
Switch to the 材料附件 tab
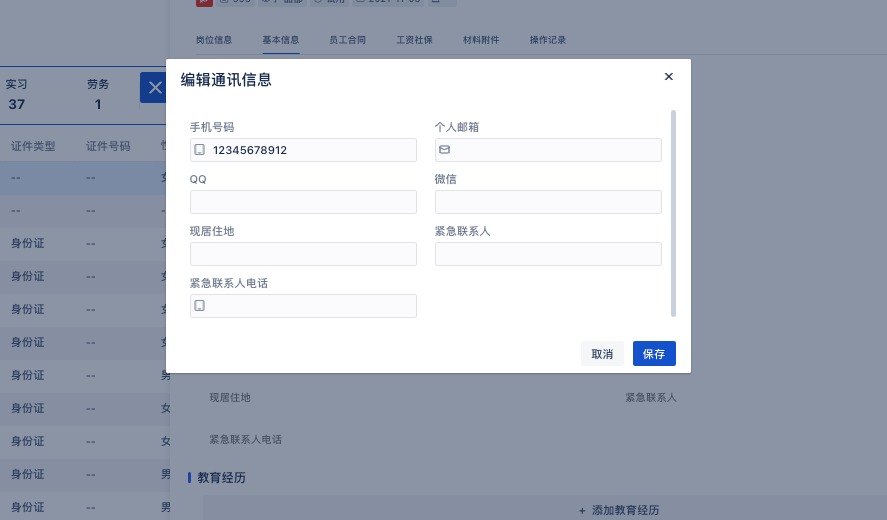(481, 40)
